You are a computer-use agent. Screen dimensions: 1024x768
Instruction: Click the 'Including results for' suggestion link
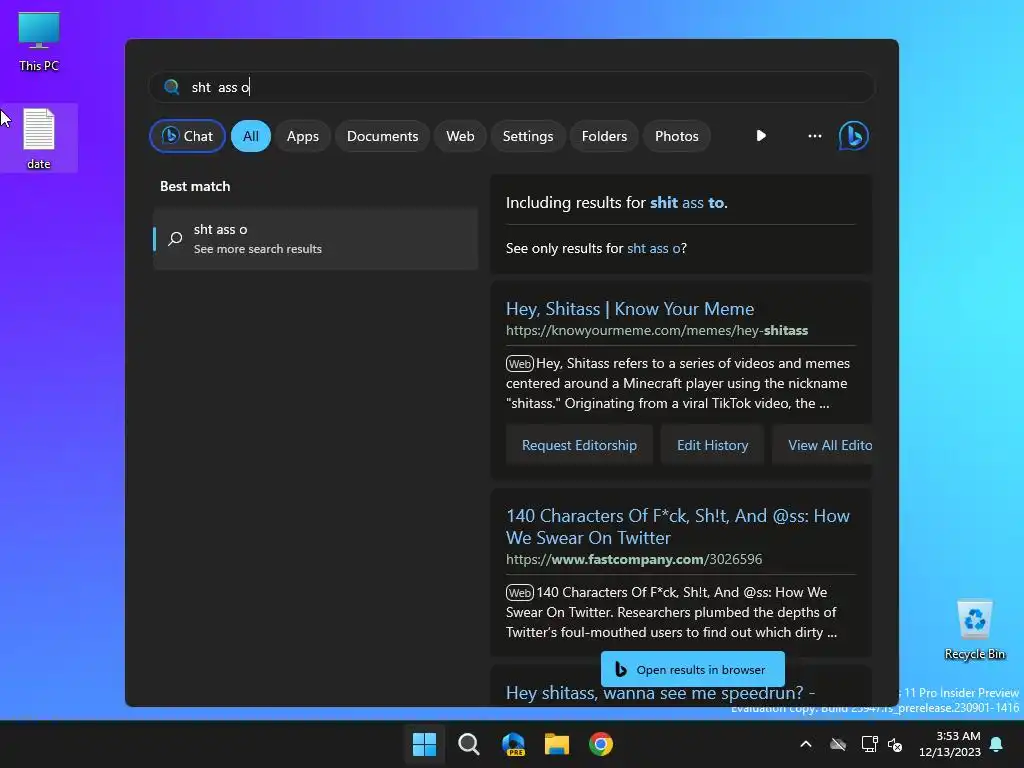click(687, 202)
